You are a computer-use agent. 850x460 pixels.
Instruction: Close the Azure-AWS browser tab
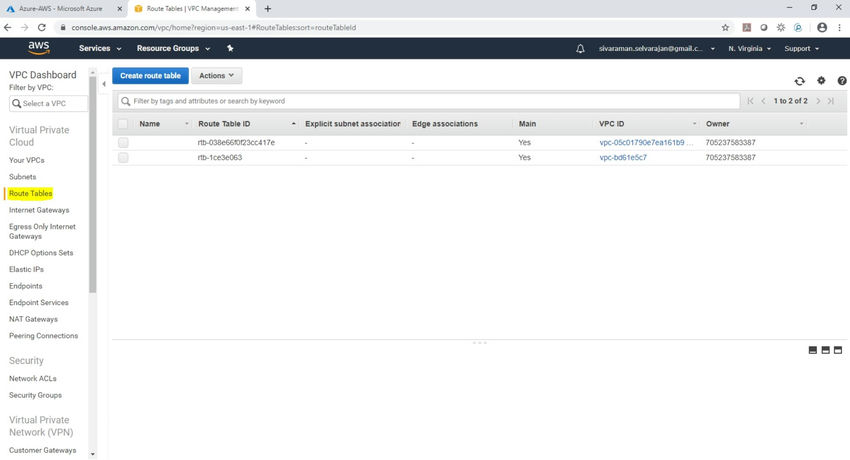tap(120, 9)
